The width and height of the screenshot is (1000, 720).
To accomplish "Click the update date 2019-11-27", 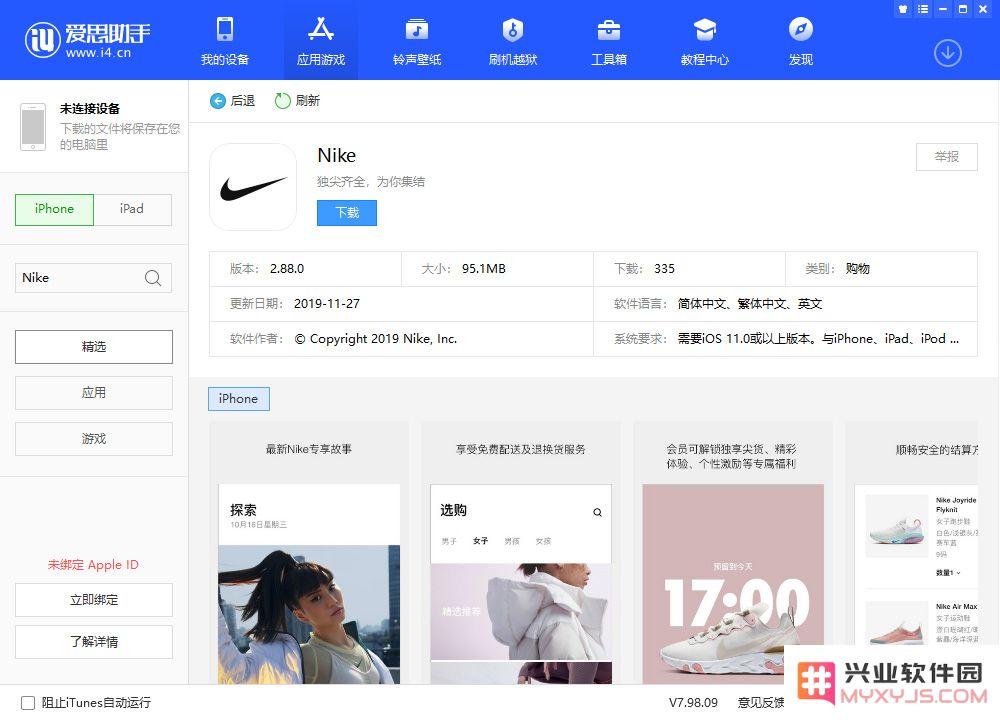I will click(327, 304).
